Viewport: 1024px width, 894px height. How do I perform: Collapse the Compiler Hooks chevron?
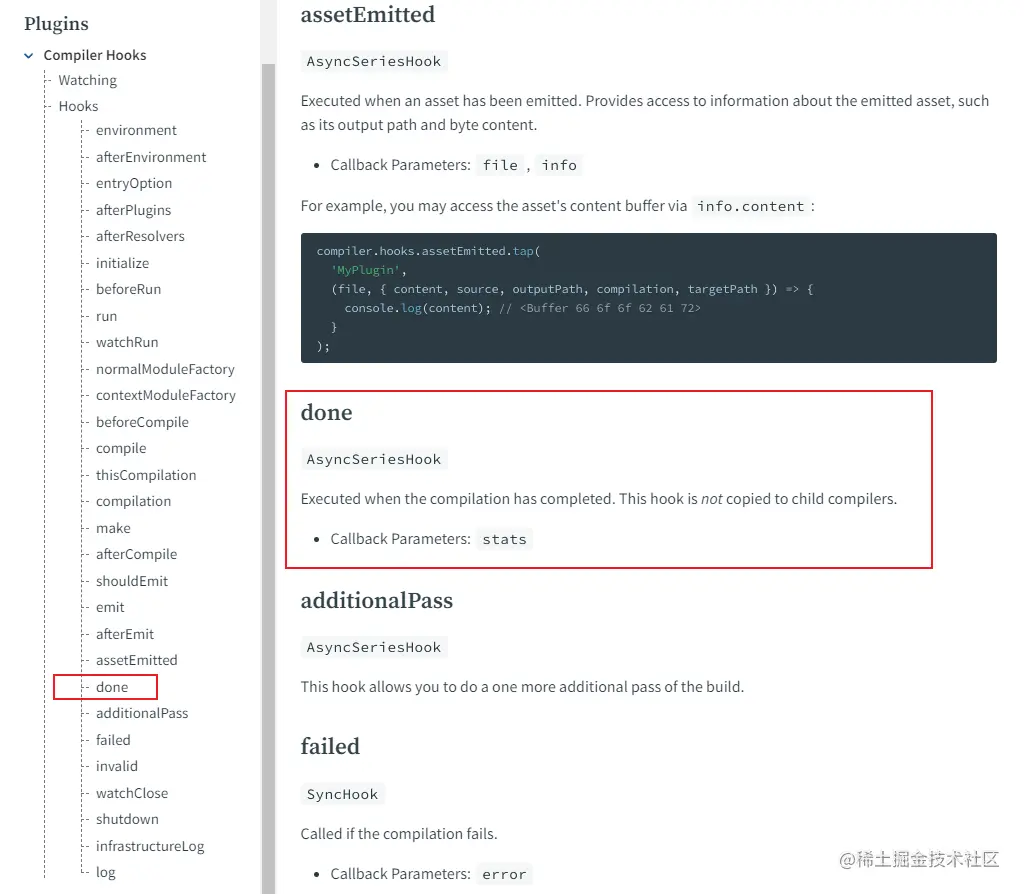click(x=29, y=56)
